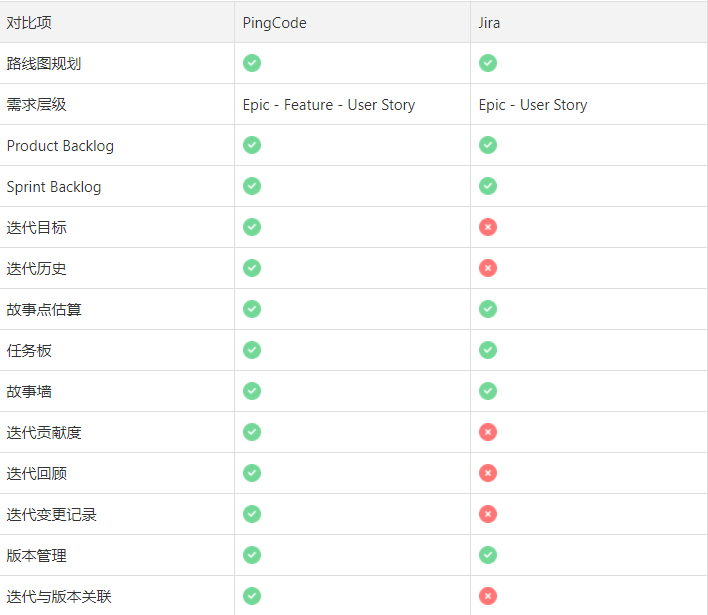Click the Product Backlog row label
The image size is (708, 615).
[x=60, y=146]
